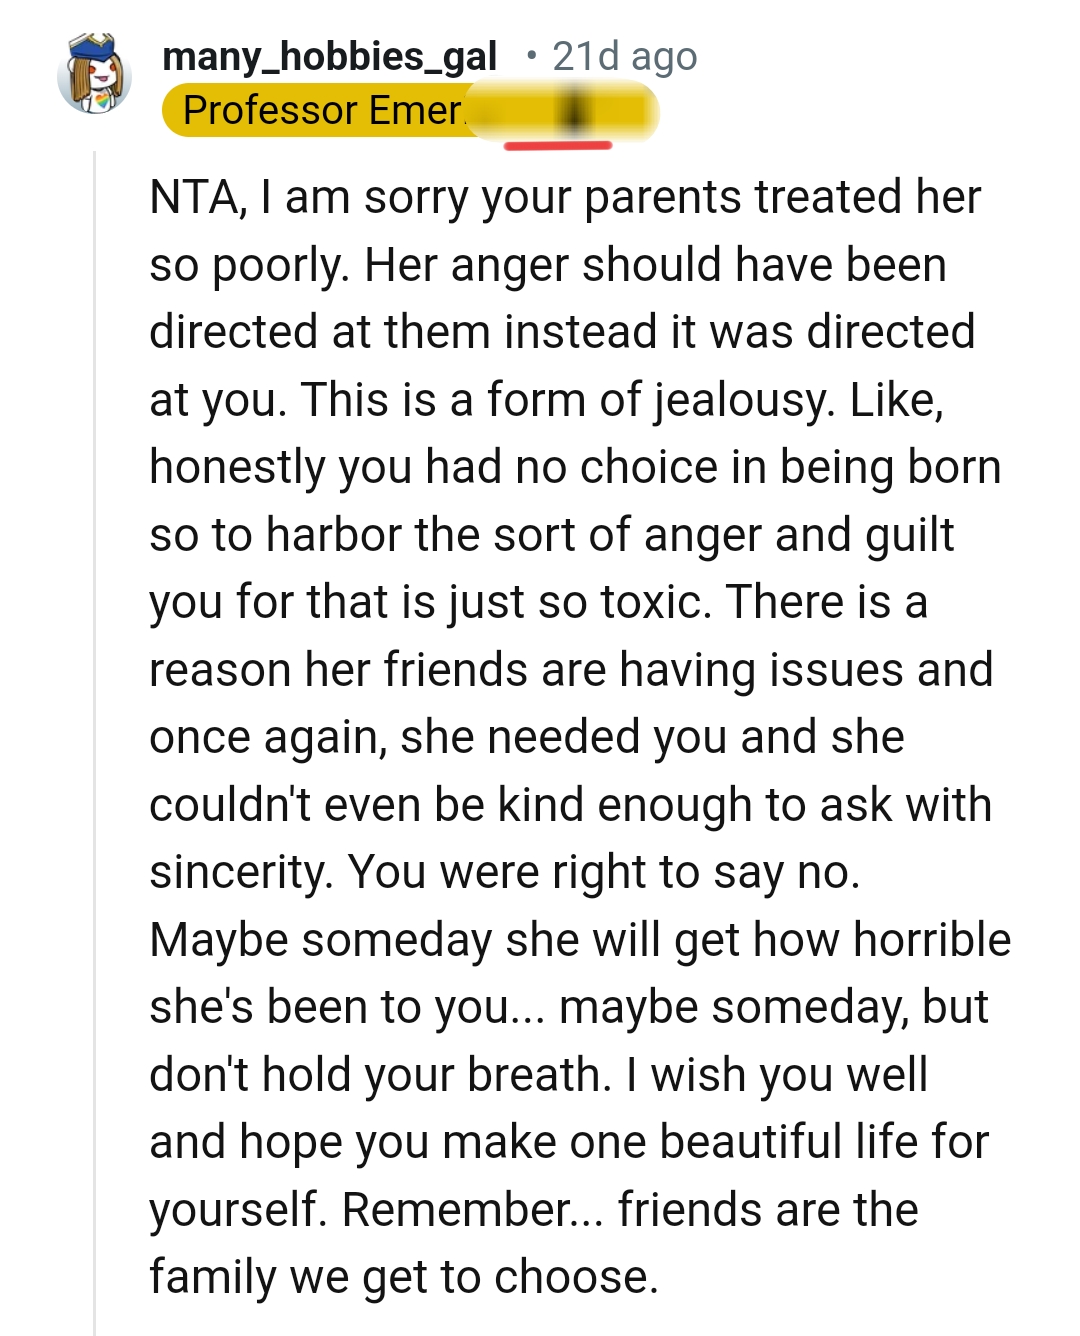Click the bullet dot before the timestamp

click(532, 57)
